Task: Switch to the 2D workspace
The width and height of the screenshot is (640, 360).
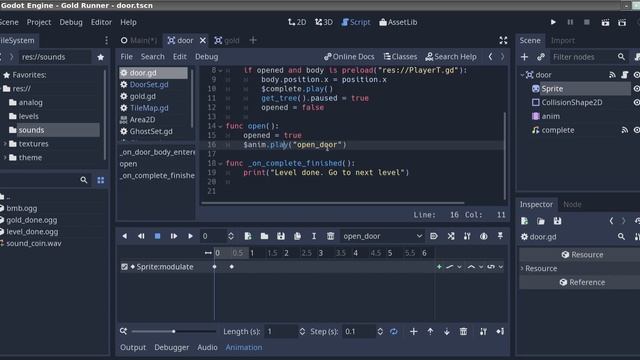Action: [297, 22]
